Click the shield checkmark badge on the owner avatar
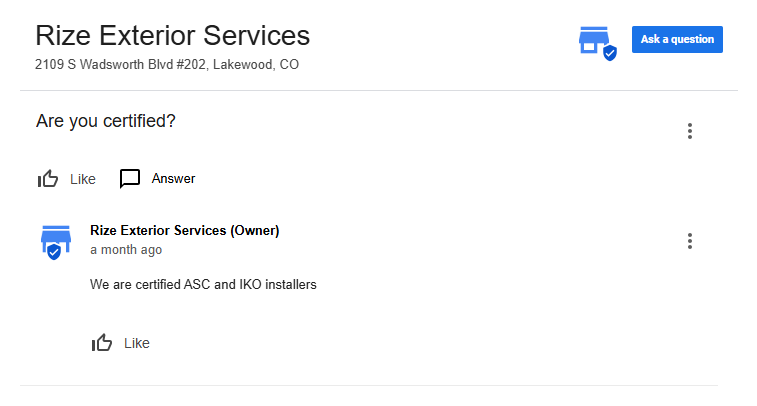 click(55, 253)
